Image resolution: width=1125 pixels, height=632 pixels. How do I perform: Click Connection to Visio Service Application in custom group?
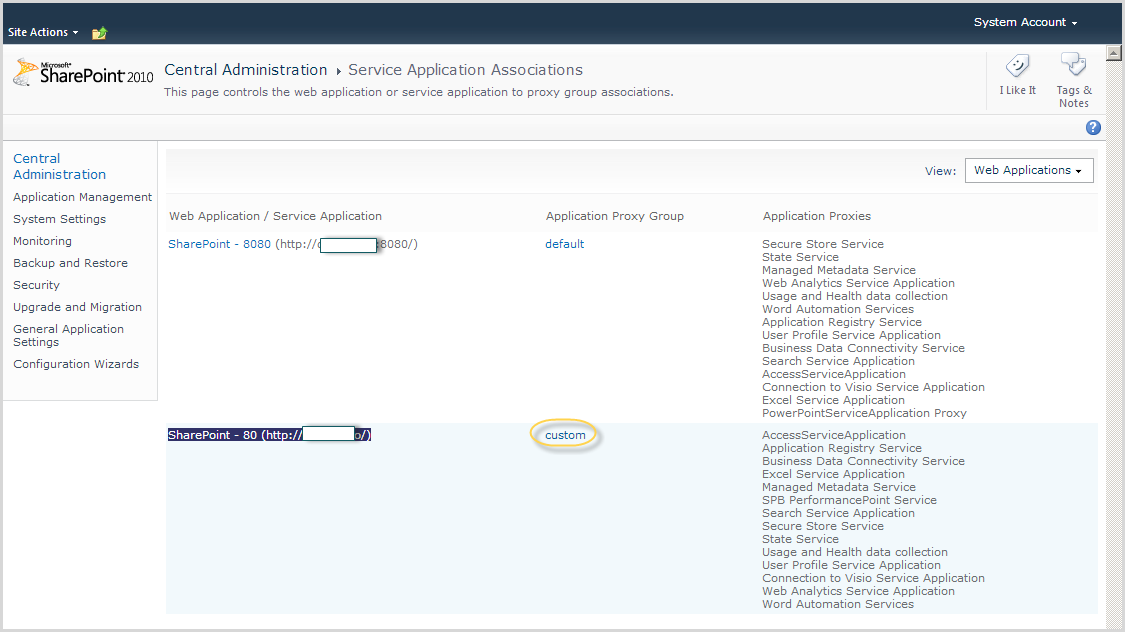[873, 578]
